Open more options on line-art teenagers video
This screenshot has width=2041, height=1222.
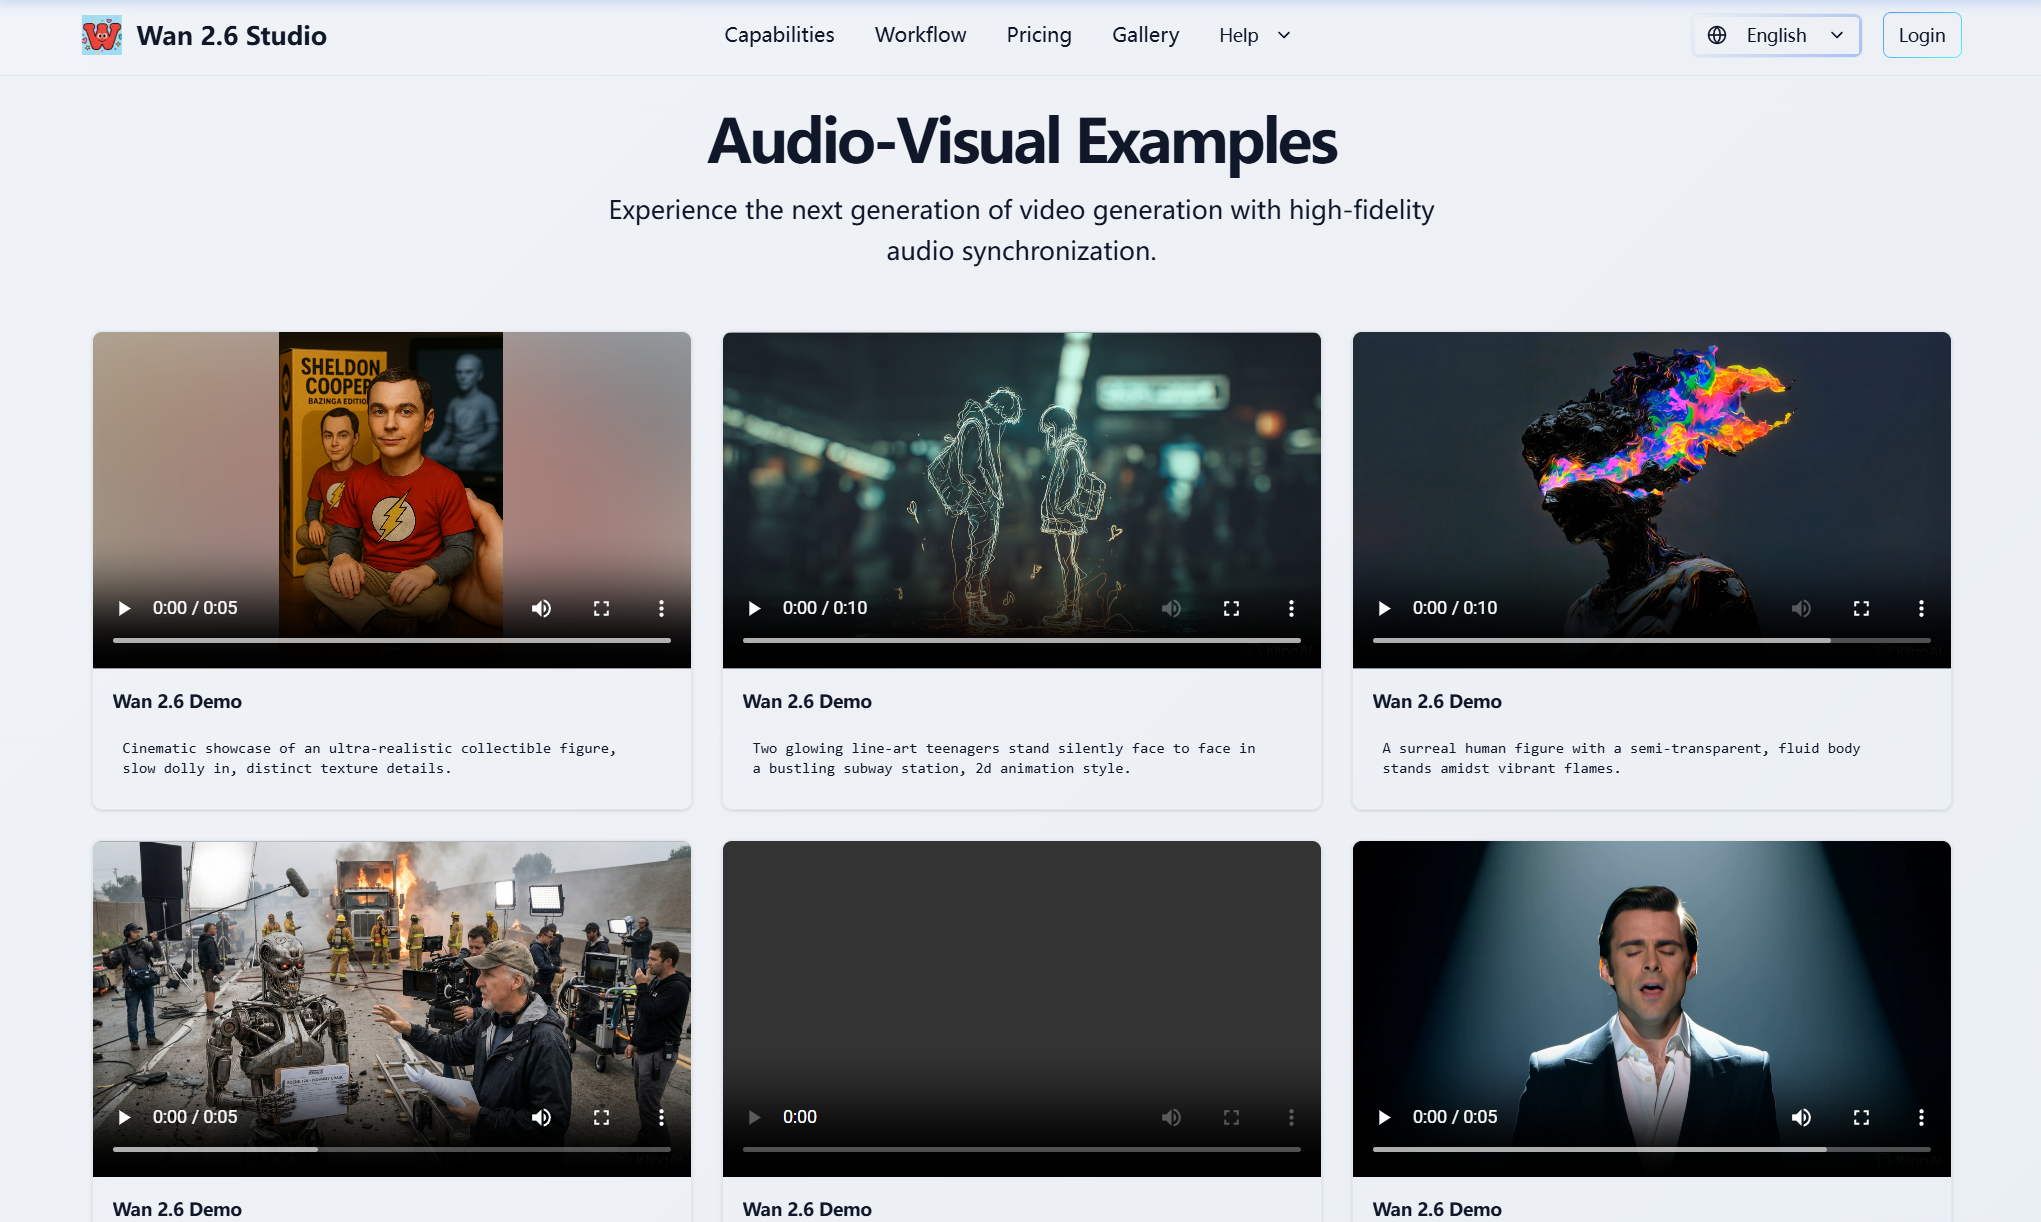pyautogui.click(x=1291, y=608)
